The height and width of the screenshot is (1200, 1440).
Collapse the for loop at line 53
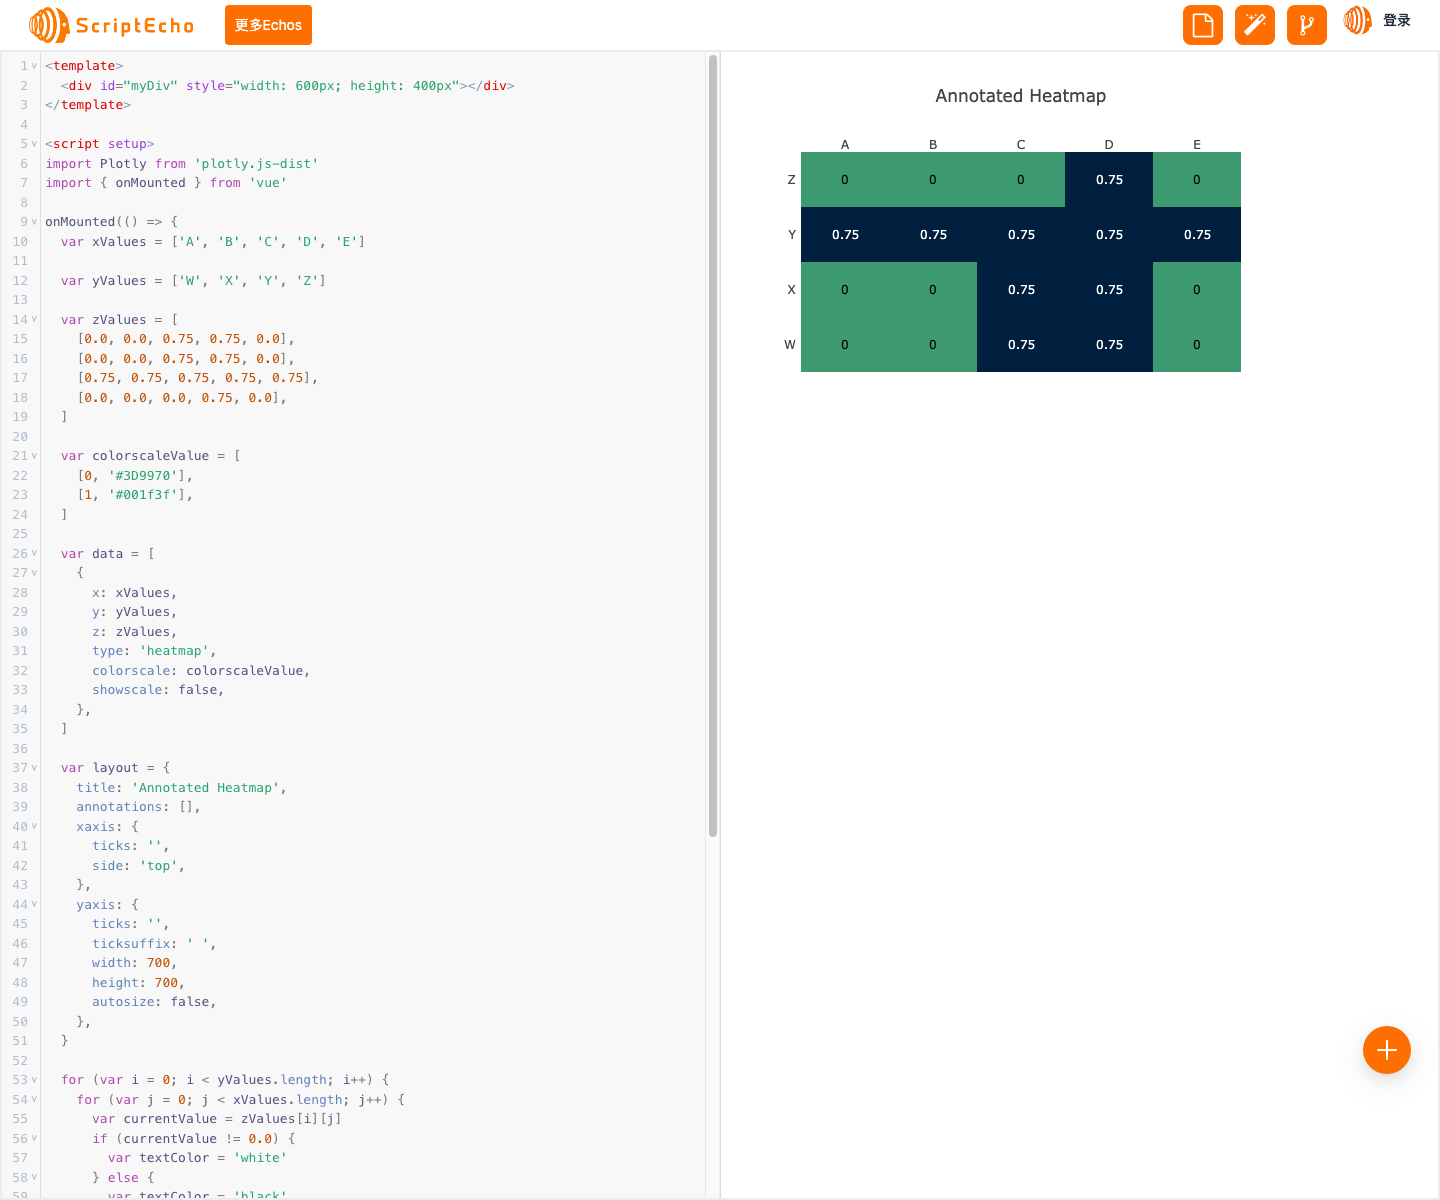click(33, 1079)
